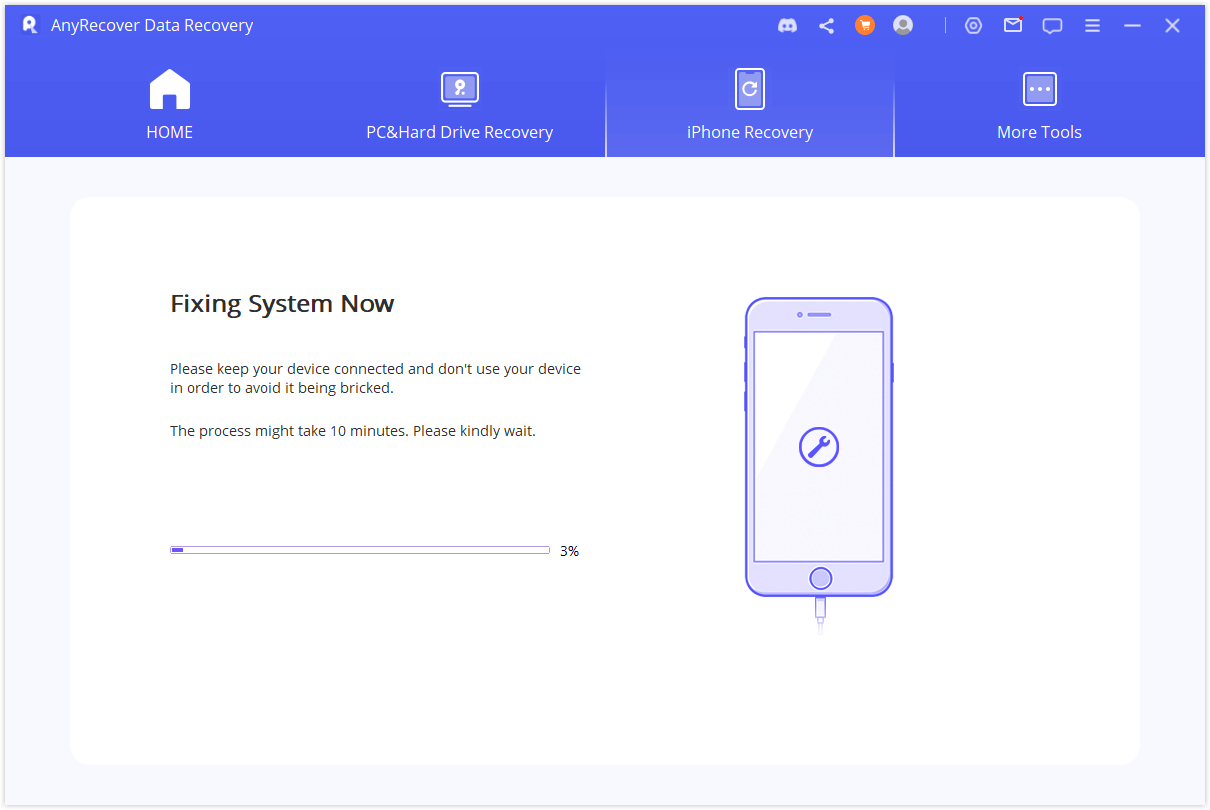Go to the More Tools tab

tap(1039, 105)
